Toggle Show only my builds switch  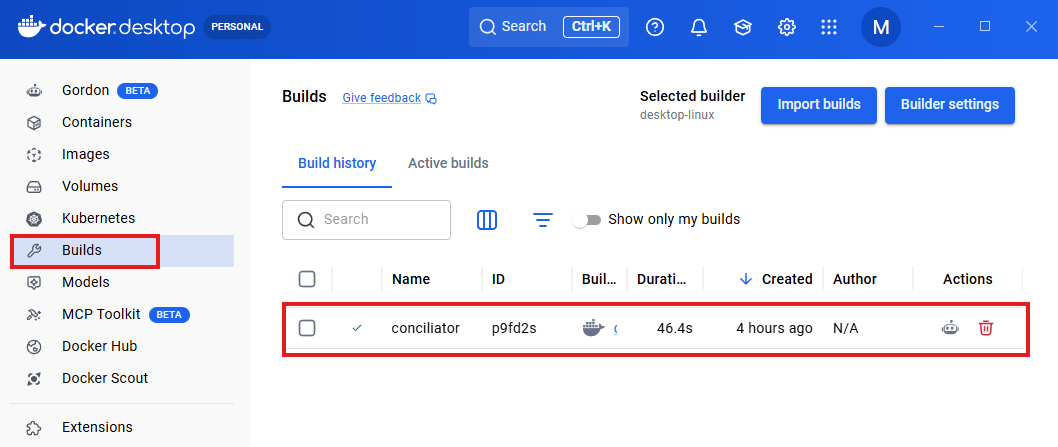pos(586,220)
